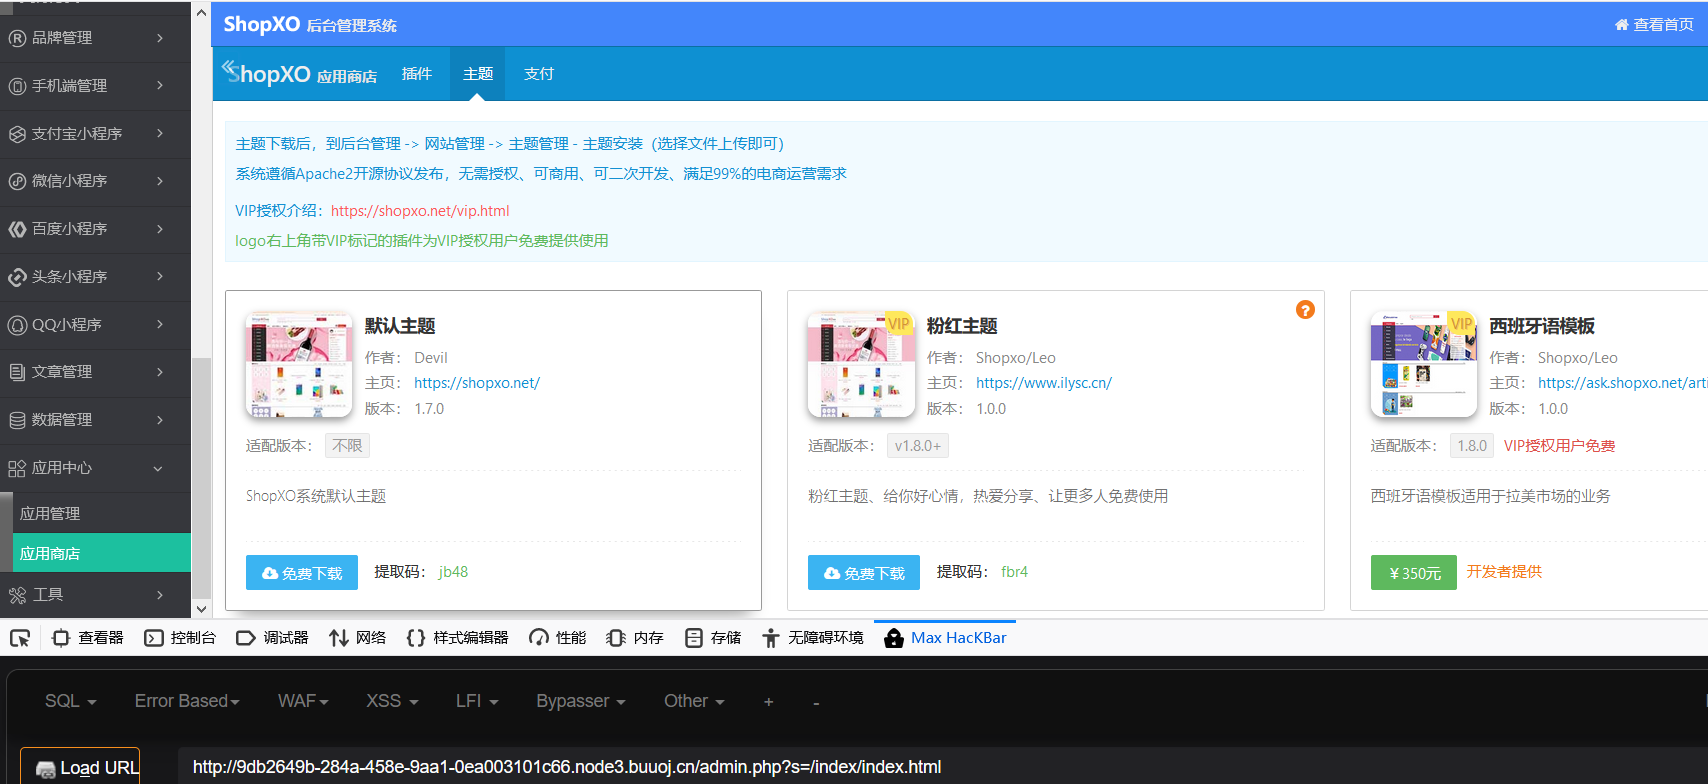1708x784 pixels.
Task: Click the Max HacKBar lock icon
Action: (x=894, y=638)
